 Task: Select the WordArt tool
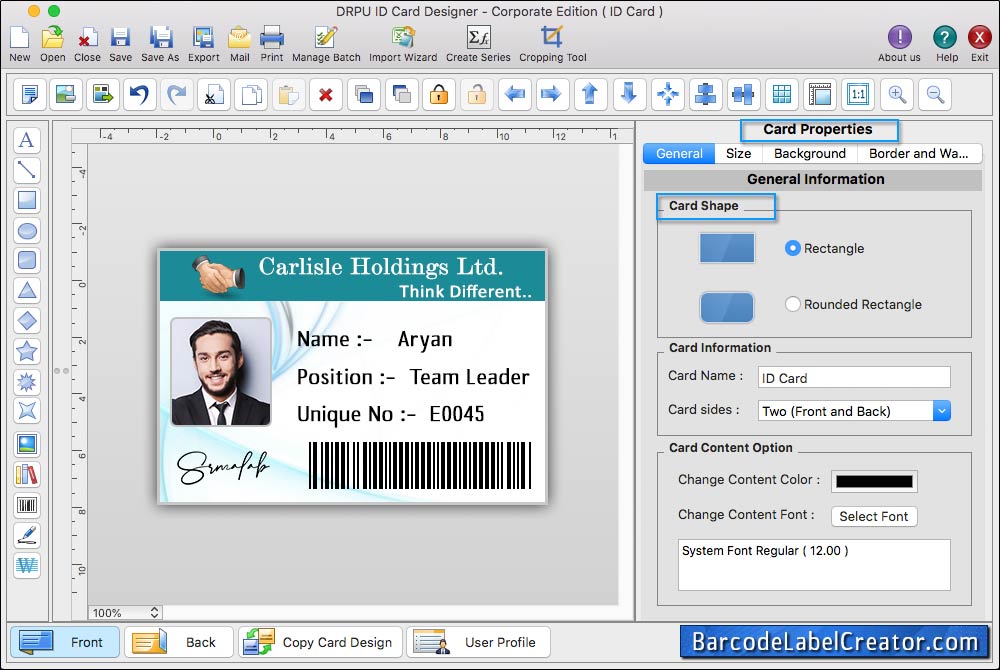[x=27, y=565]
